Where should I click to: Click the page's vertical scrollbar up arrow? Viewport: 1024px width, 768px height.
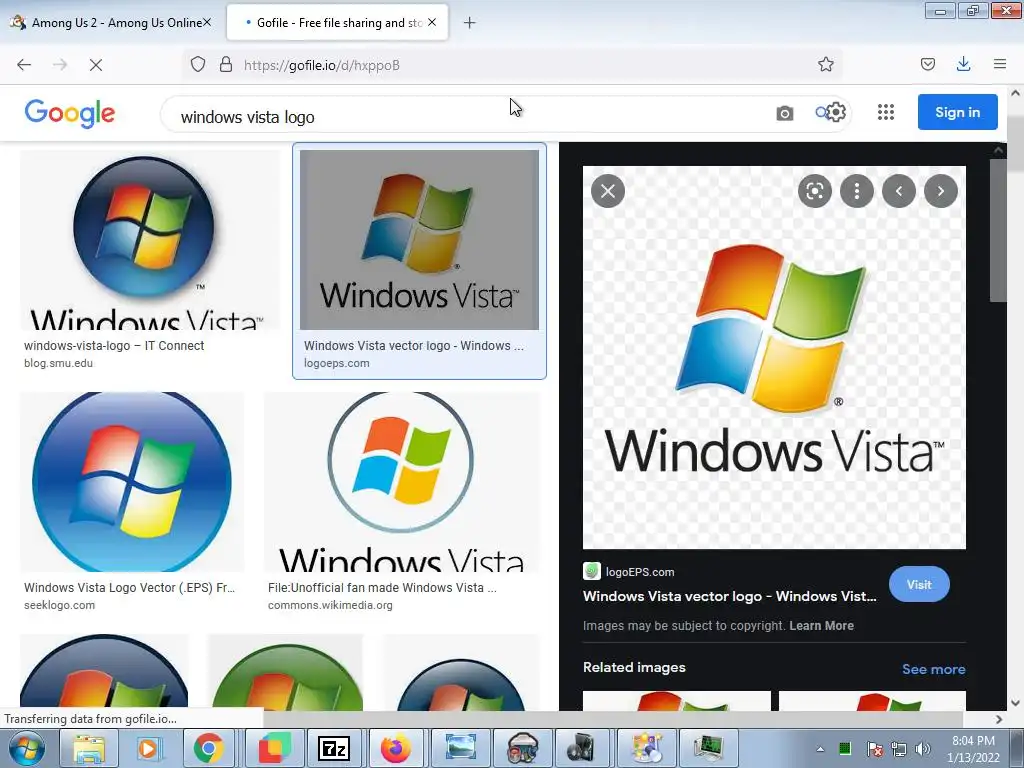tap(1015, 93)
